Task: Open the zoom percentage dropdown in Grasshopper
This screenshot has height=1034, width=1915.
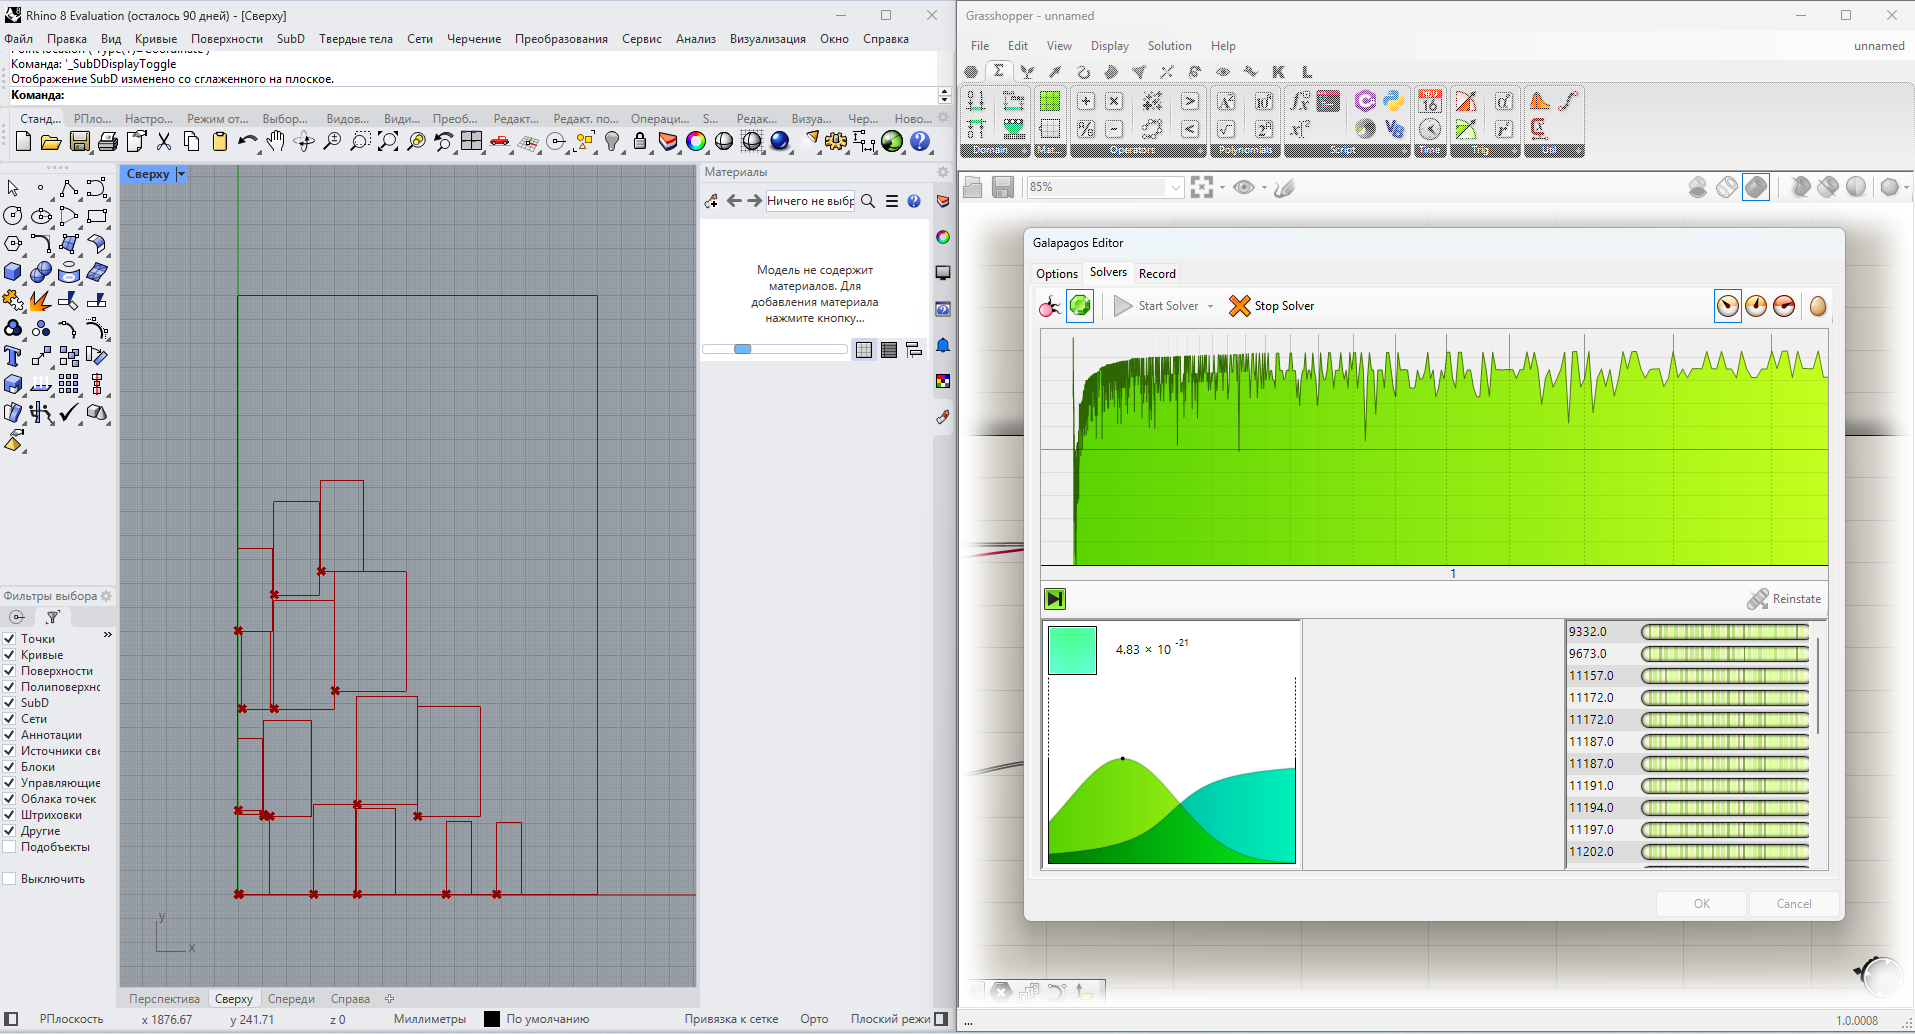Action: tap(1175, 187)
